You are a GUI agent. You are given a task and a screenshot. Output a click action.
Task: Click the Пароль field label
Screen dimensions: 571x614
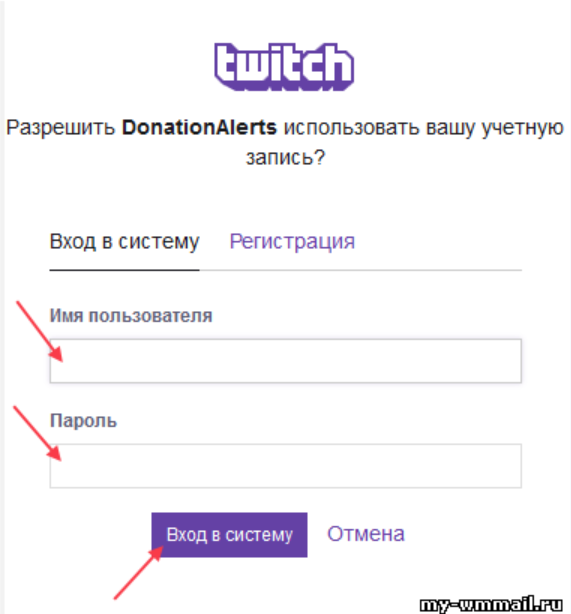(83, 421)
